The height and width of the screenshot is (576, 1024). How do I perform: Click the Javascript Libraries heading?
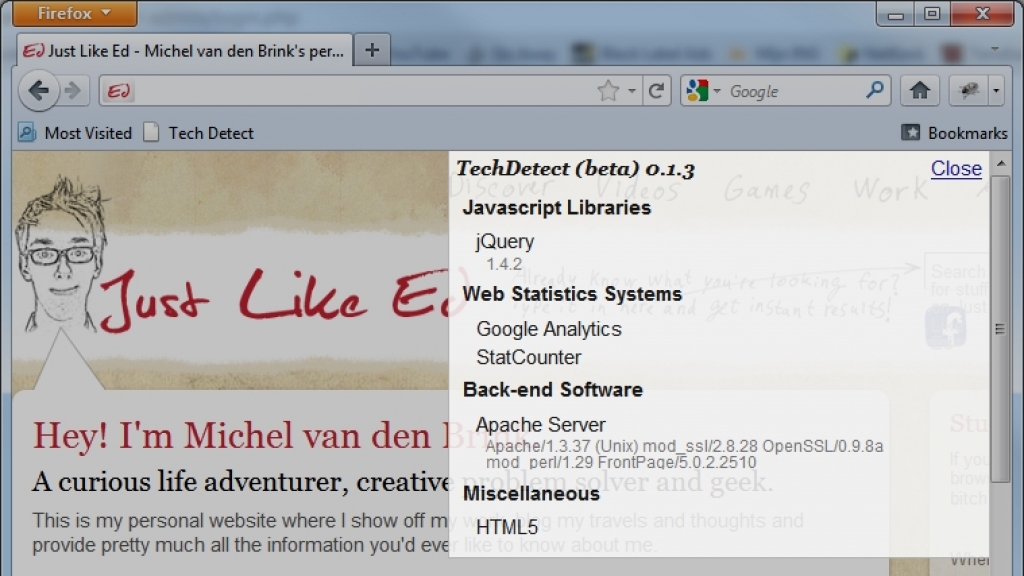(x=556, y=208)
